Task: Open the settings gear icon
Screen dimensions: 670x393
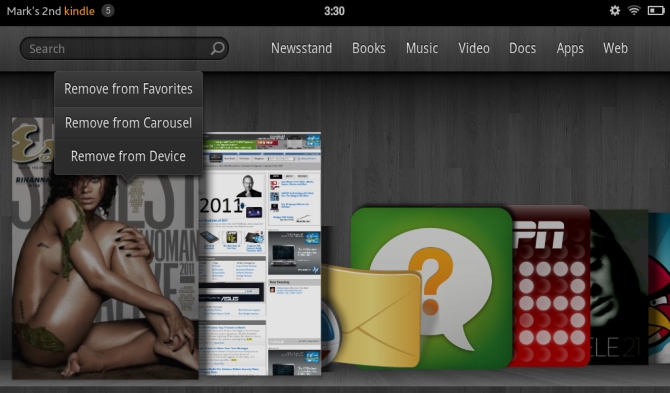Action: [x=614, y=11]
